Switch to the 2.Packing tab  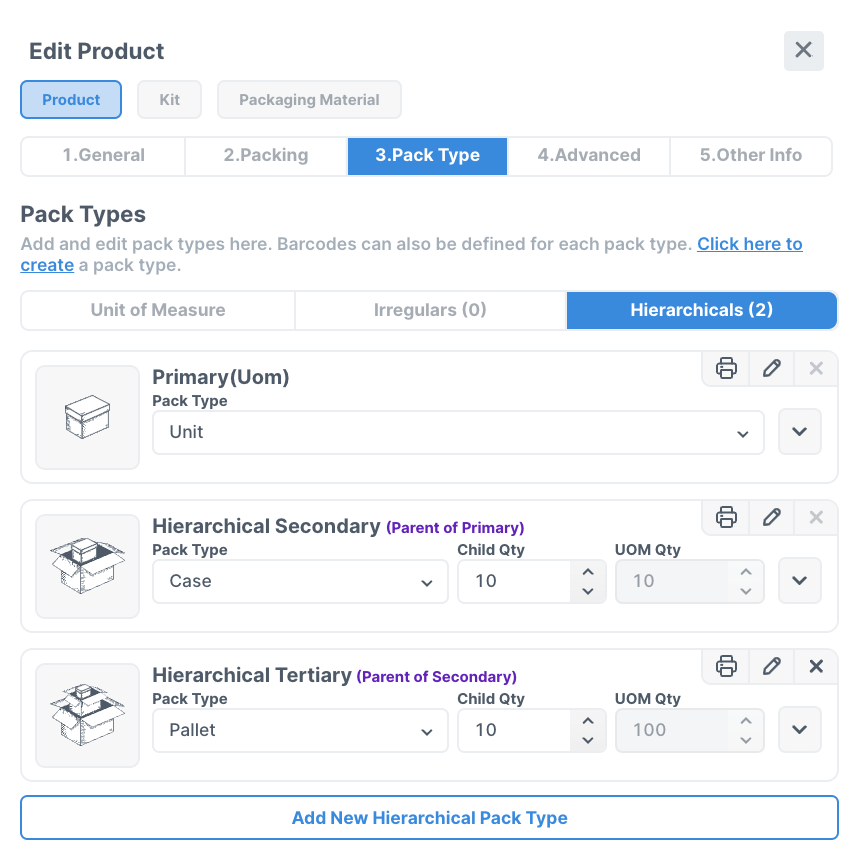point(264,156)
